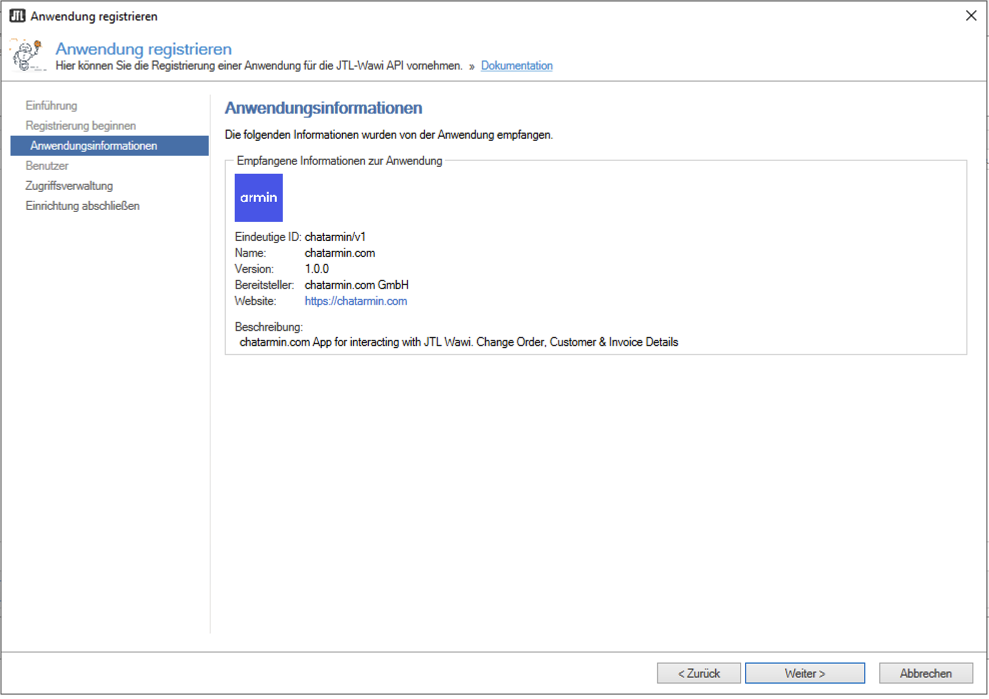Click the version value 1.0.0
Screen dimensions: 989x699
coord(317,269)
